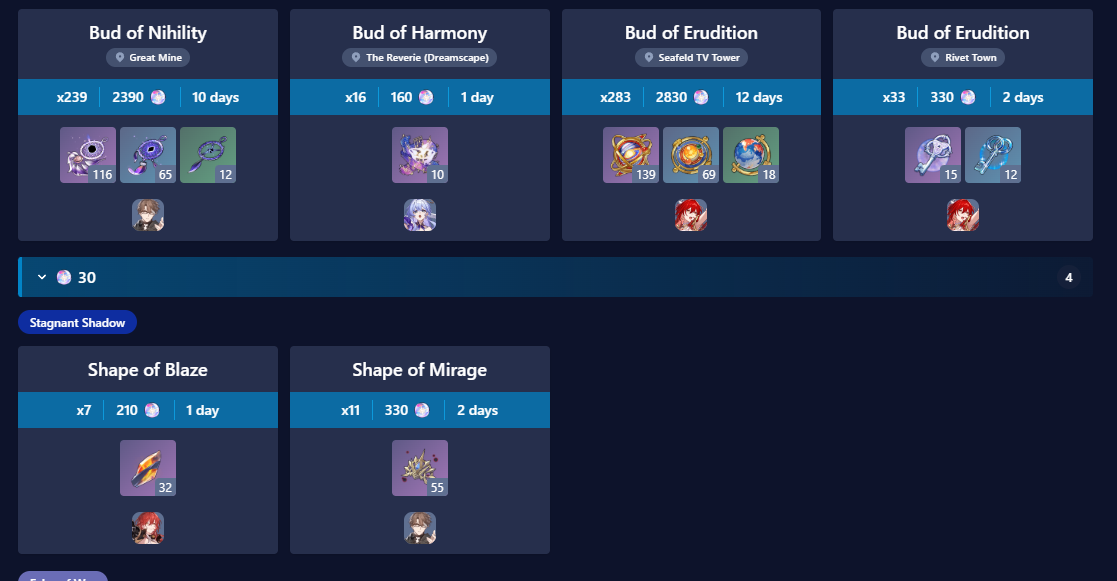Click the section count badge showing 4
This screenshot has height=581, width=1117.
pos(1068,278)
